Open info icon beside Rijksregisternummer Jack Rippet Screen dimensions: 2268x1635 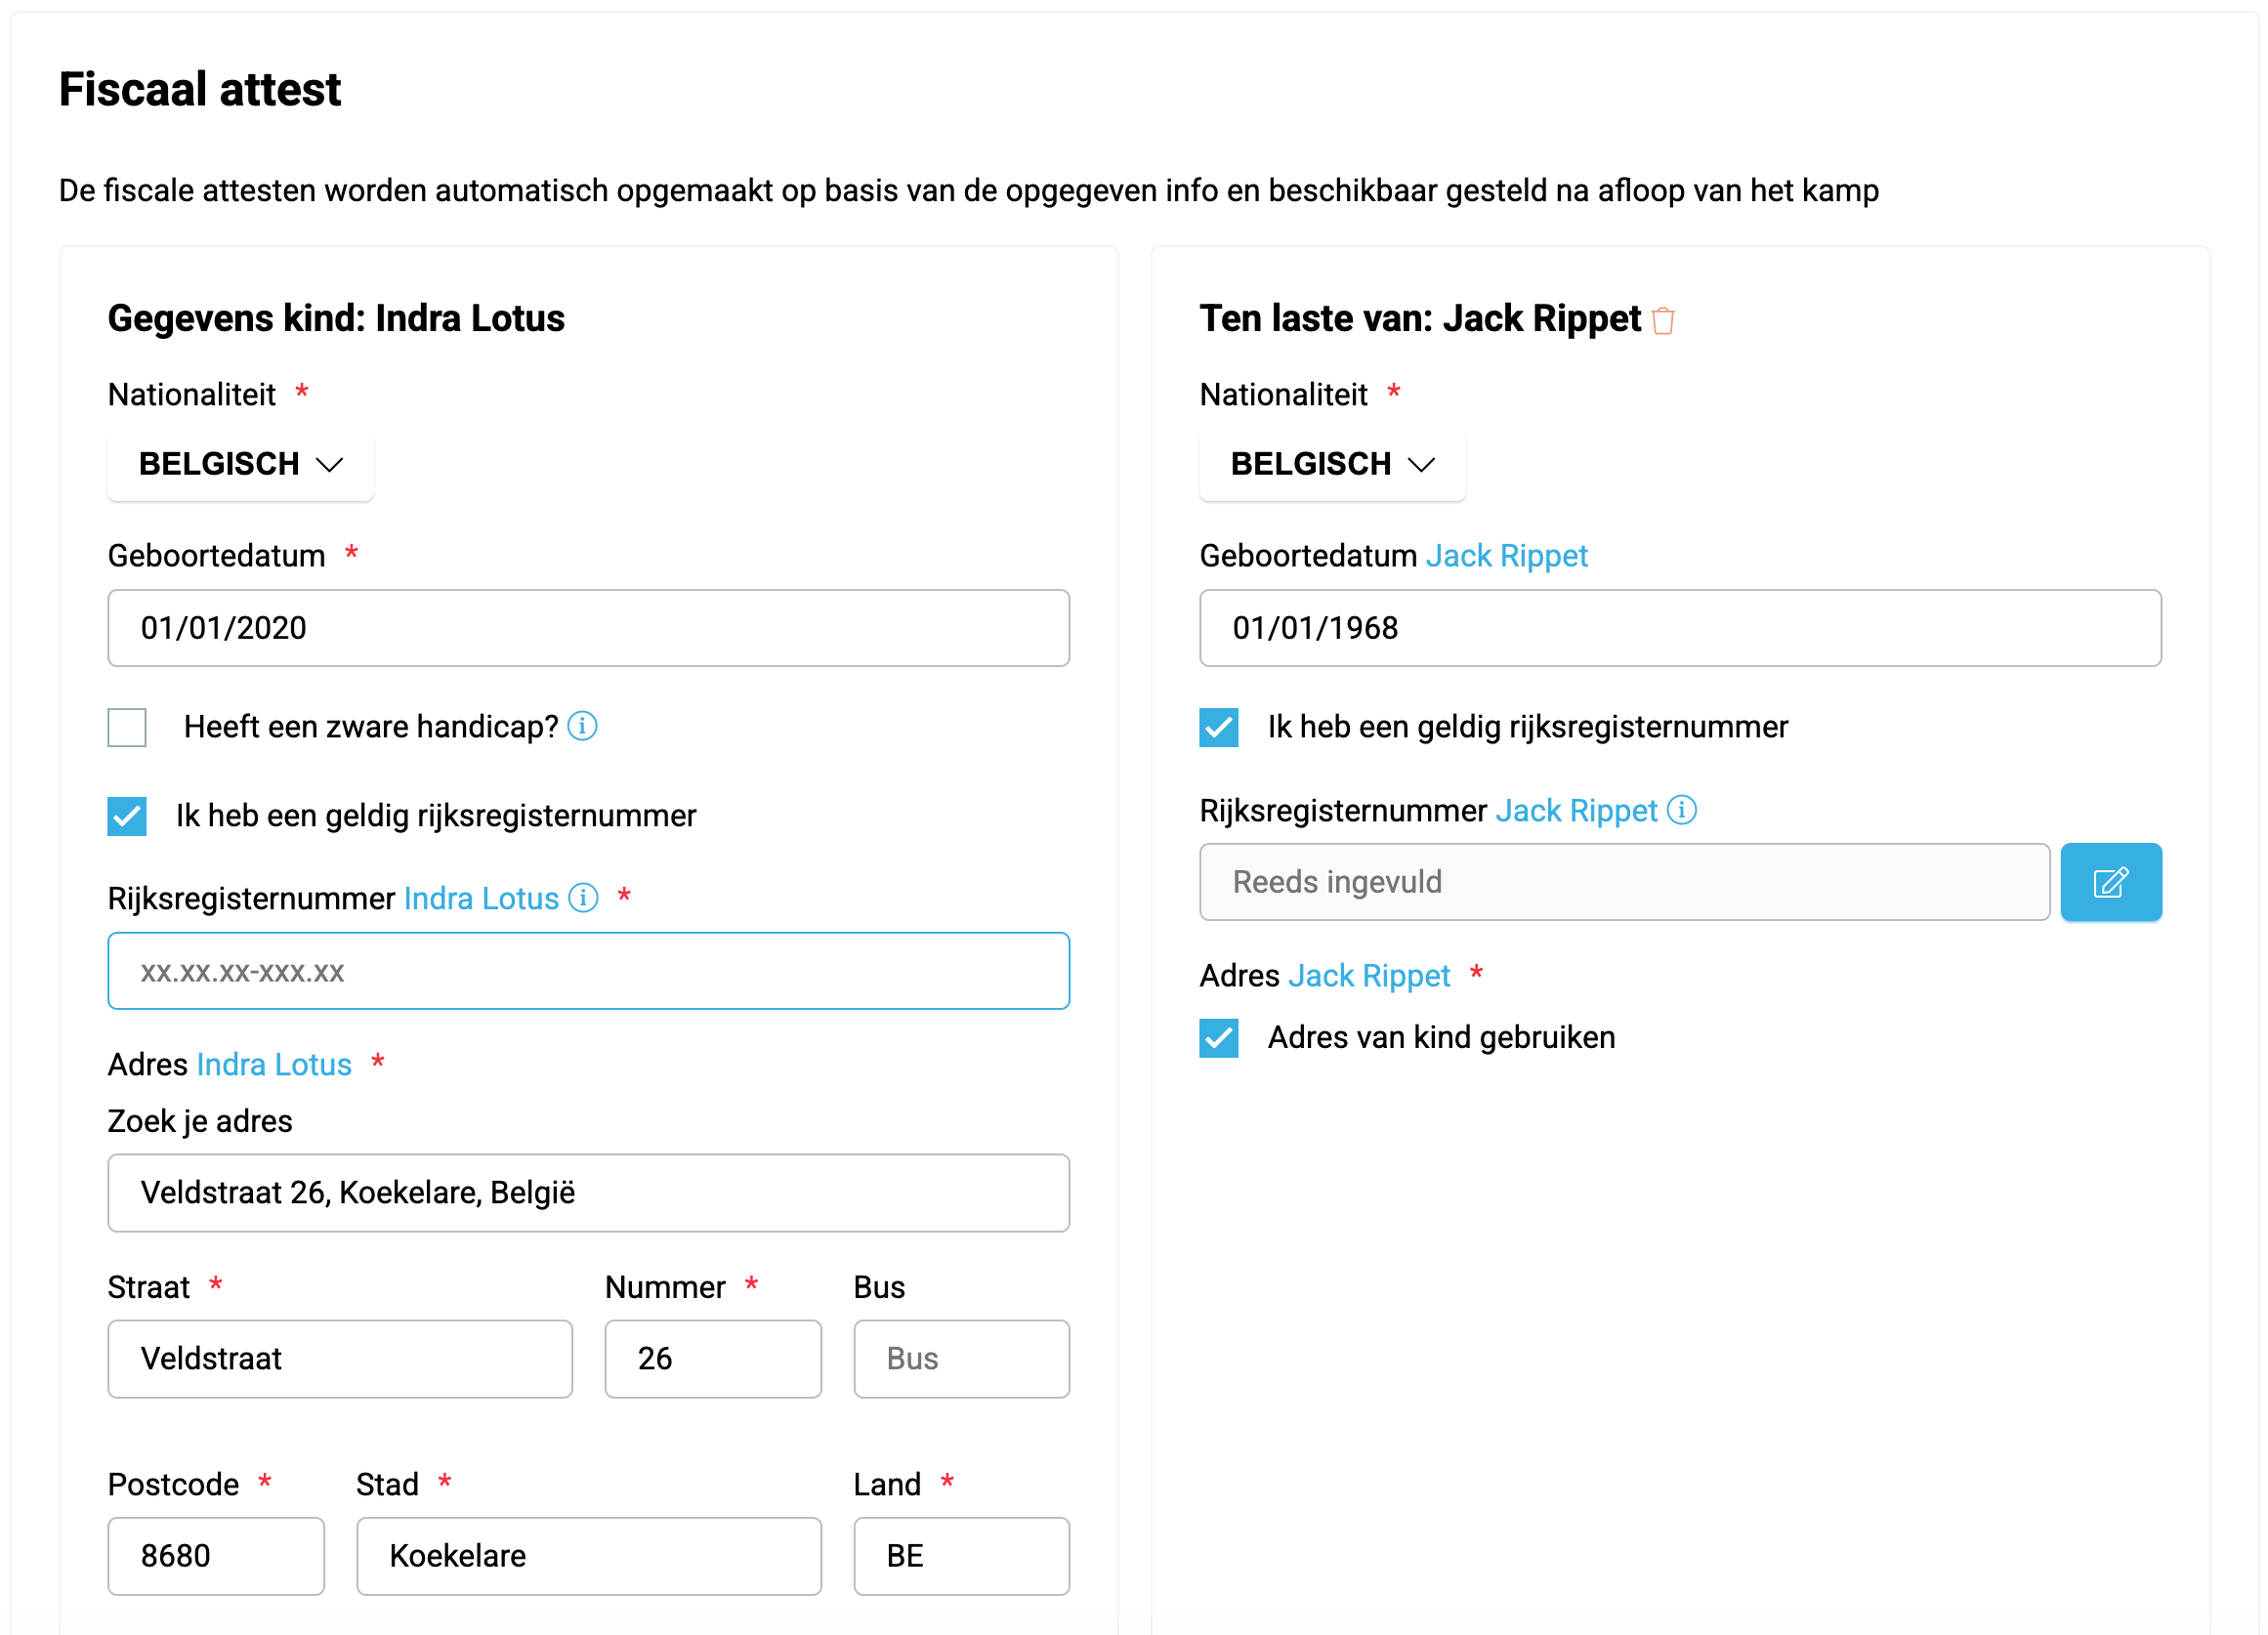click(x=1682, y=810)
